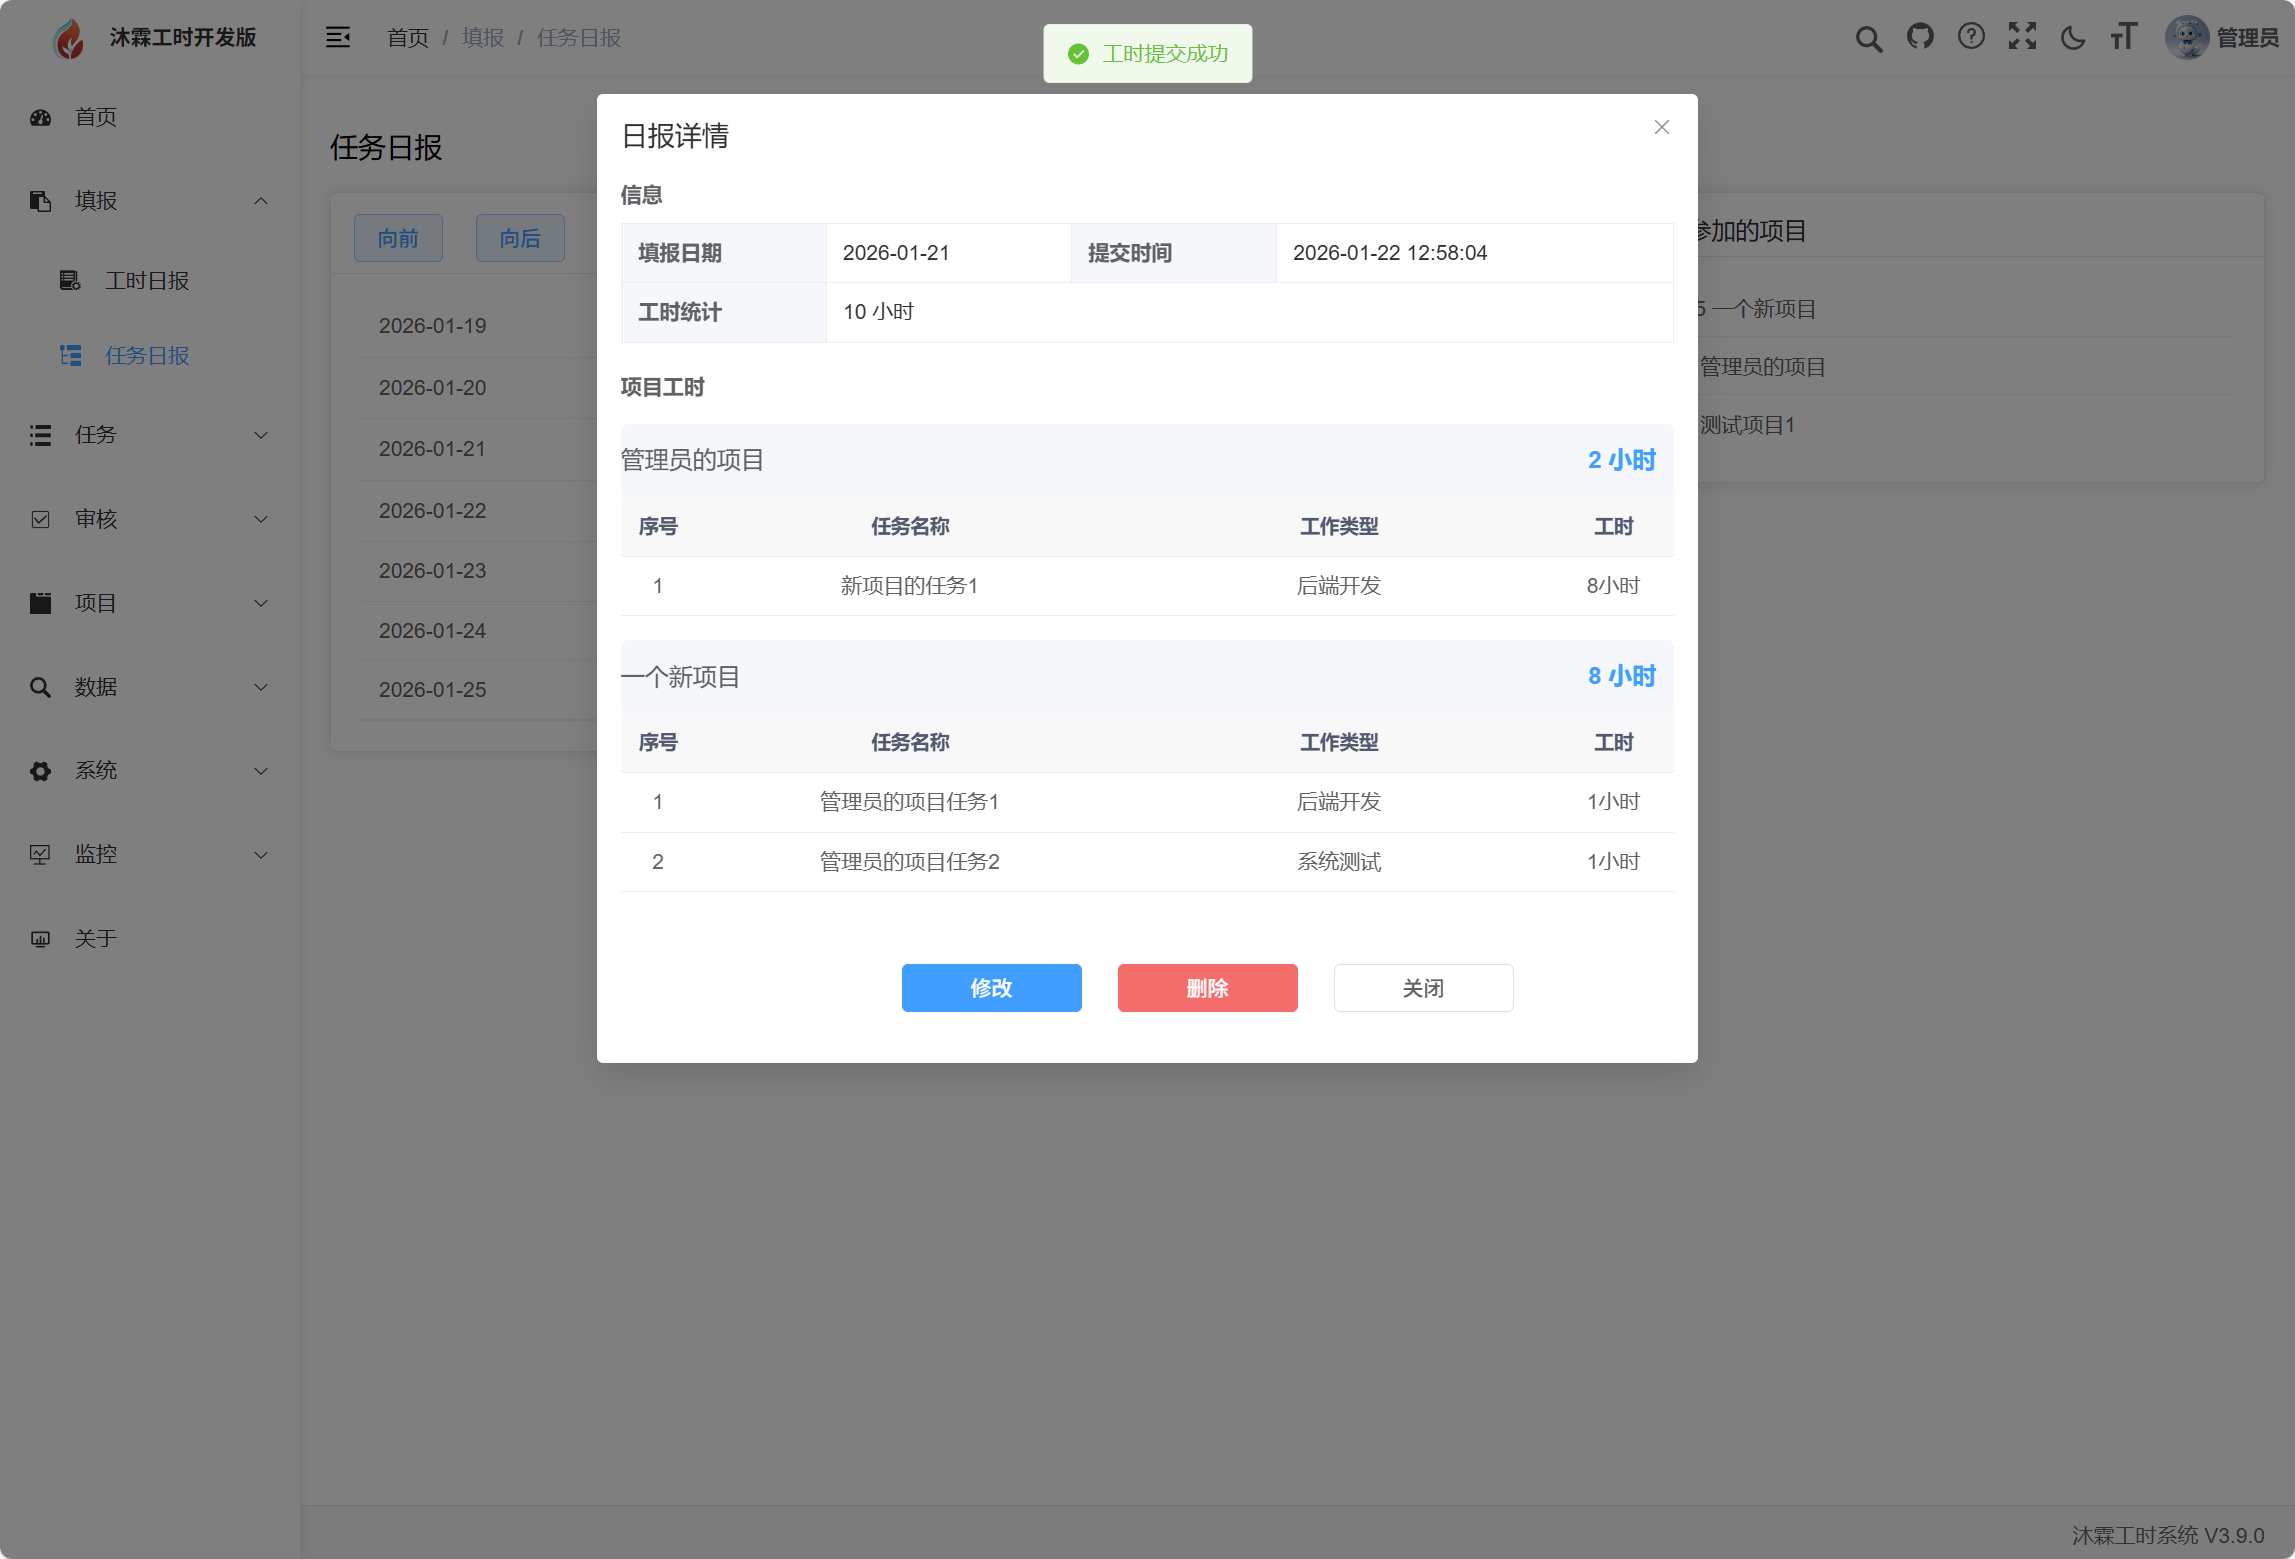Switch to dark theme with the moon toggle

(2073, 37)
